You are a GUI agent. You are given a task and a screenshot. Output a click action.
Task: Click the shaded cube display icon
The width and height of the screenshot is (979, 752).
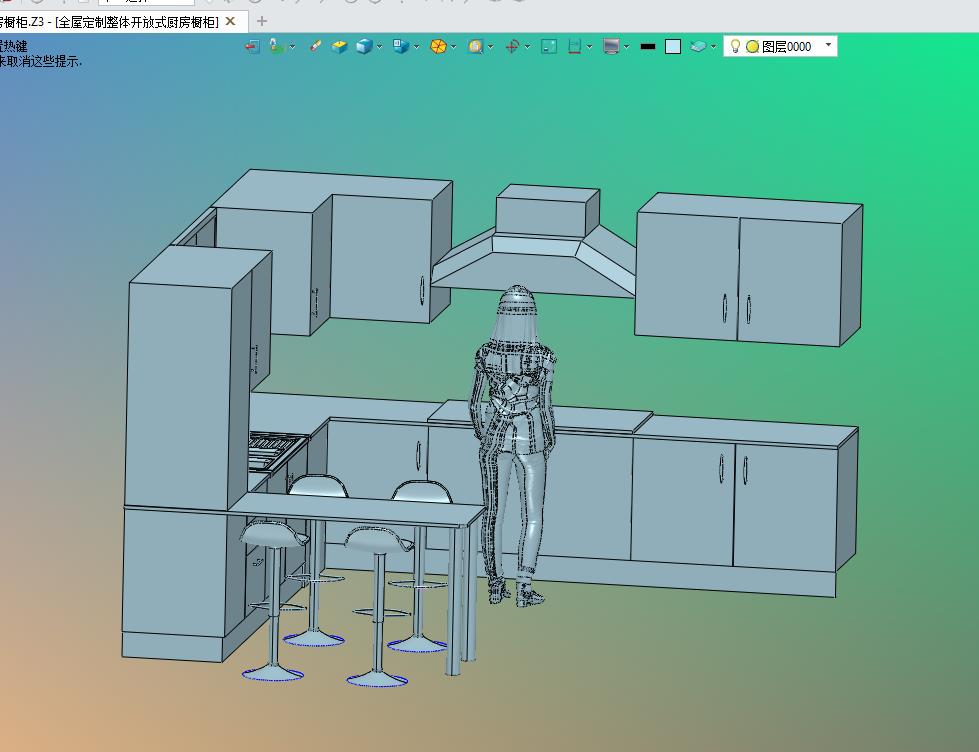pyautogui.click(x=365, y=46)
